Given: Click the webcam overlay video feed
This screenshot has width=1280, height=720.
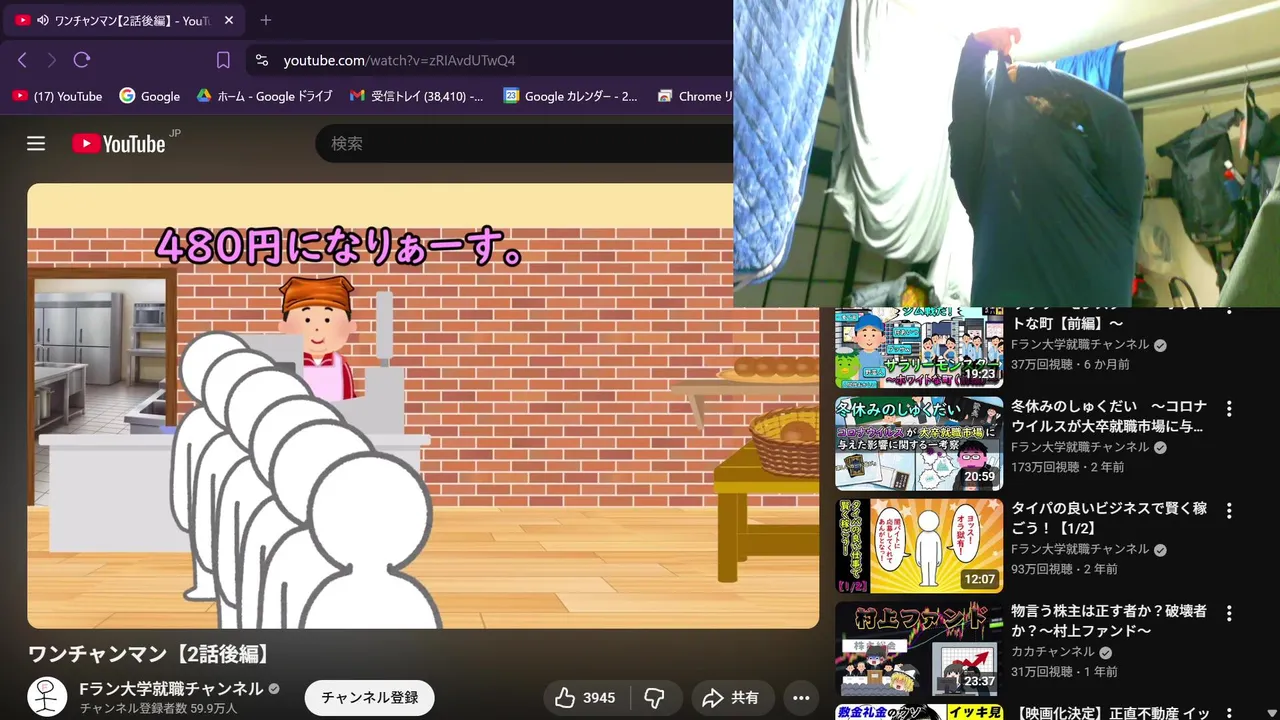Looking at the screenshot, I should tap(1007, 153).
